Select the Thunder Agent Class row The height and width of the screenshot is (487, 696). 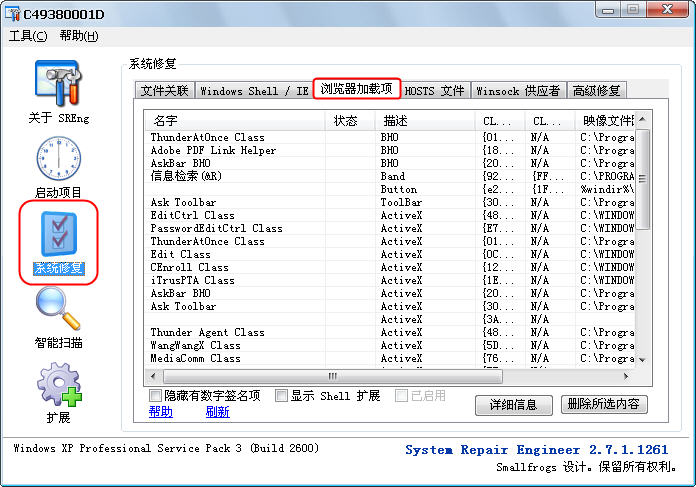390,332
